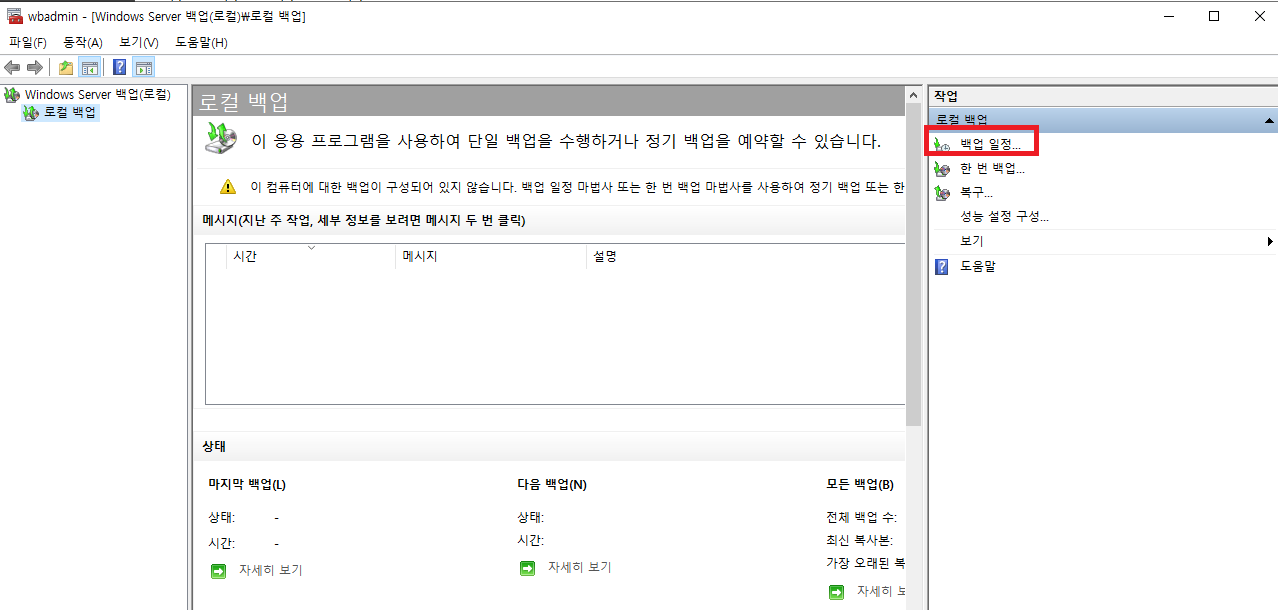Click 자세히 보기 under 다음 백업

(x=579, y=567)
